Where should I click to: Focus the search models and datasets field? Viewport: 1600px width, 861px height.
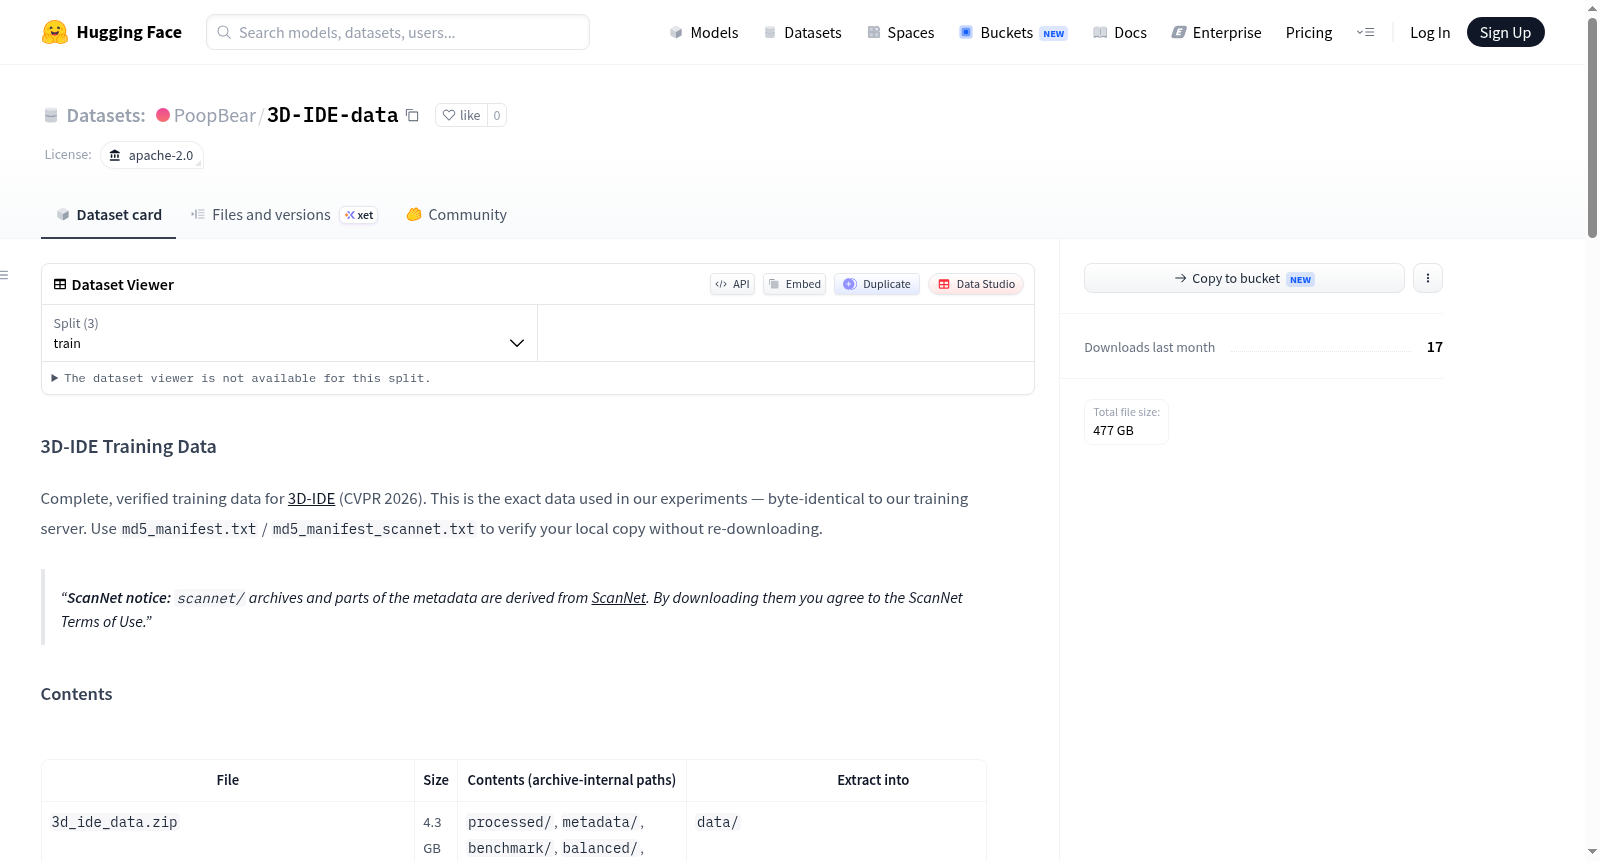(398, 32)
